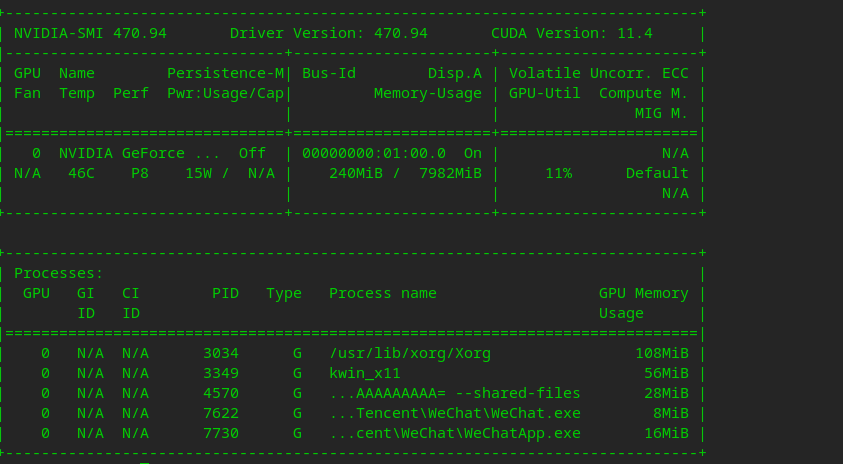The width and height of the screenshot is (843, 464).
Task: Select the ...cent\WeChat\WeChatApp.exe process name
Action: tap(455, 433)
